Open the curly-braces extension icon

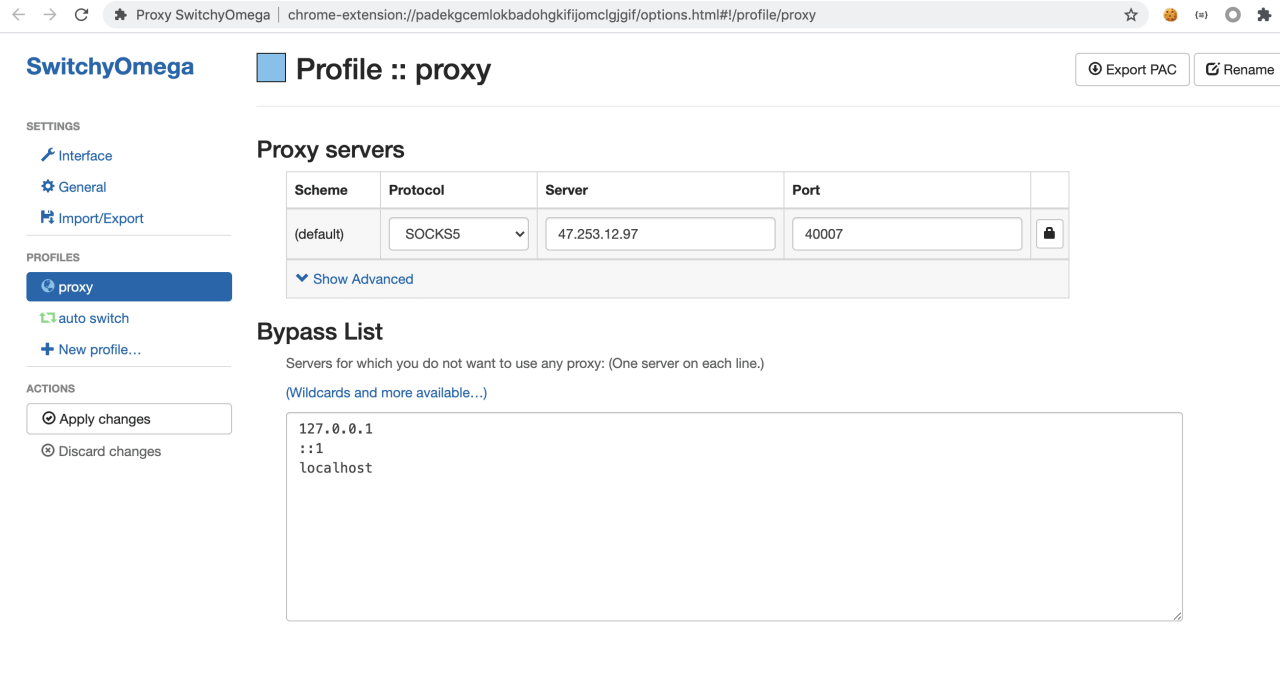point(1201,15)
